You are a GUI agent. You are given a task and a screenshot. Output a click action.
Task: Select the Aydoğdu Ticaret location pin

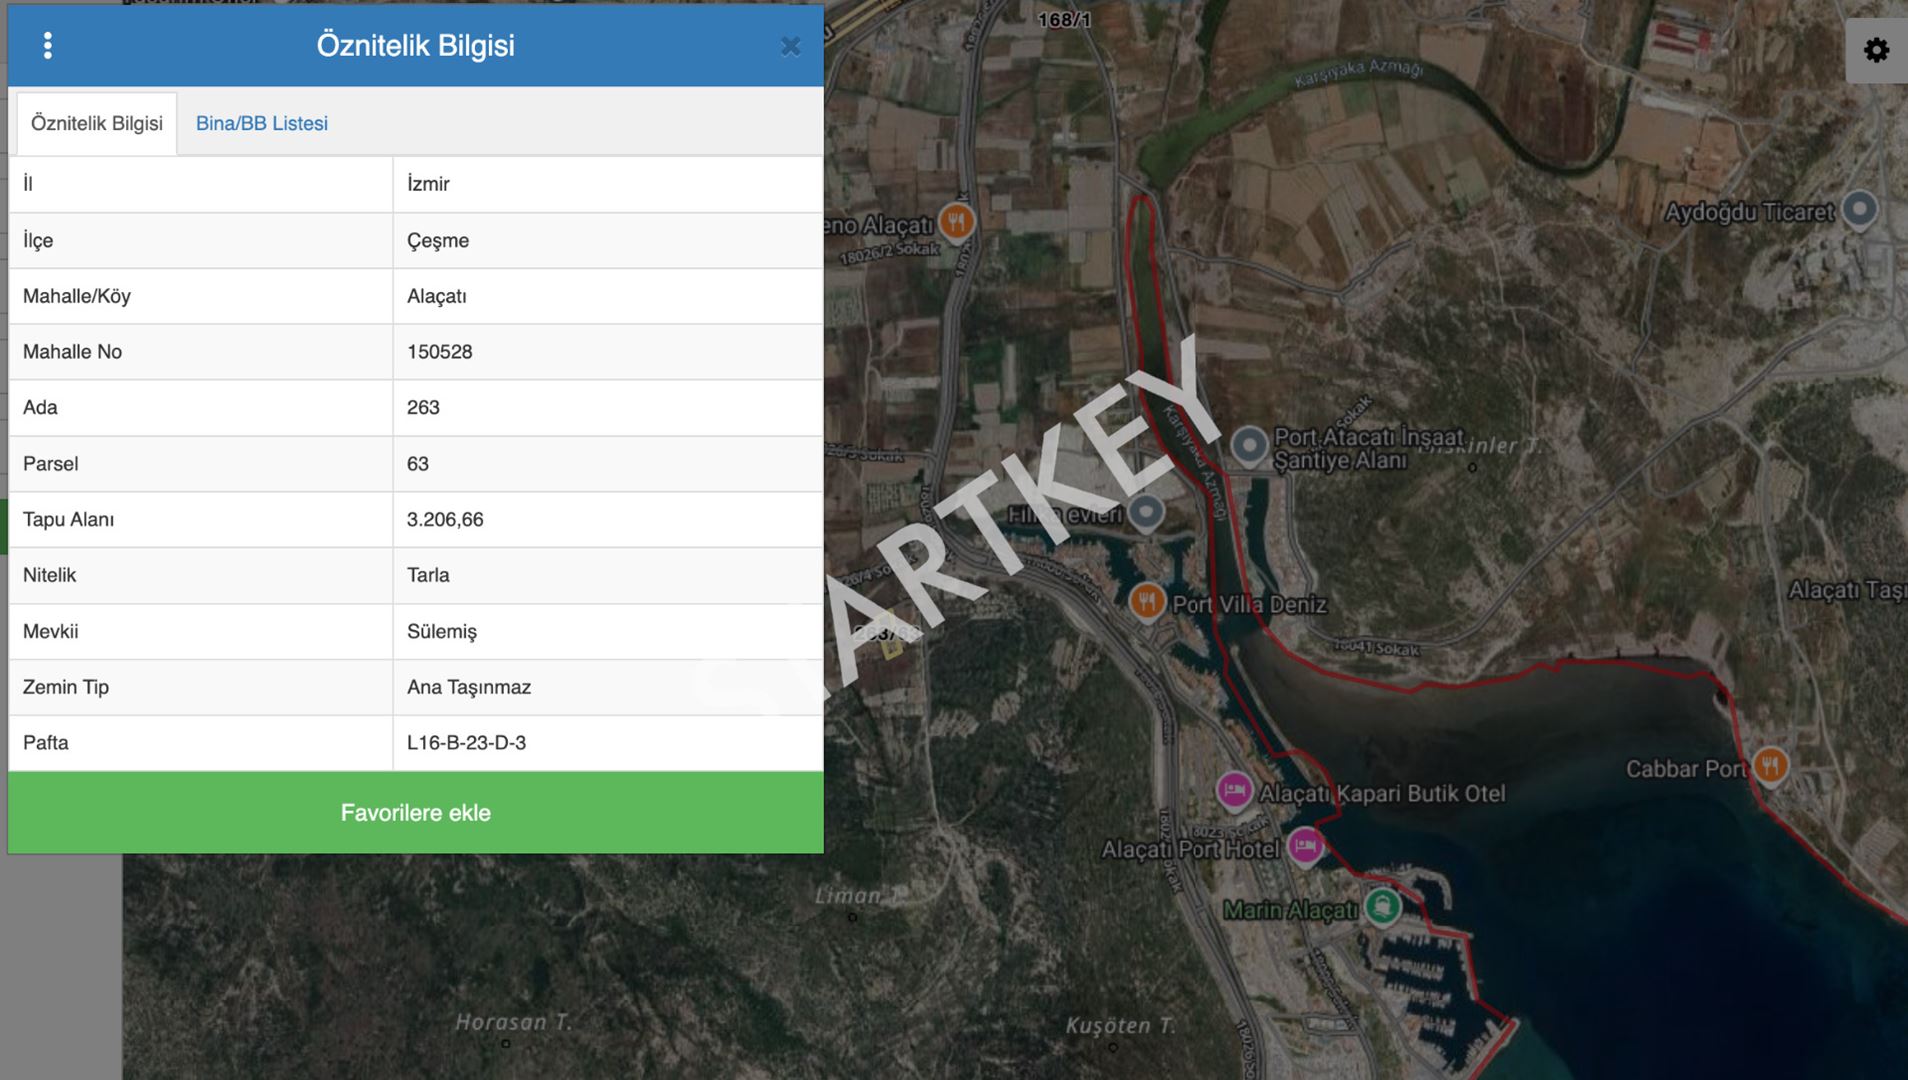(x=1859, y=208)
